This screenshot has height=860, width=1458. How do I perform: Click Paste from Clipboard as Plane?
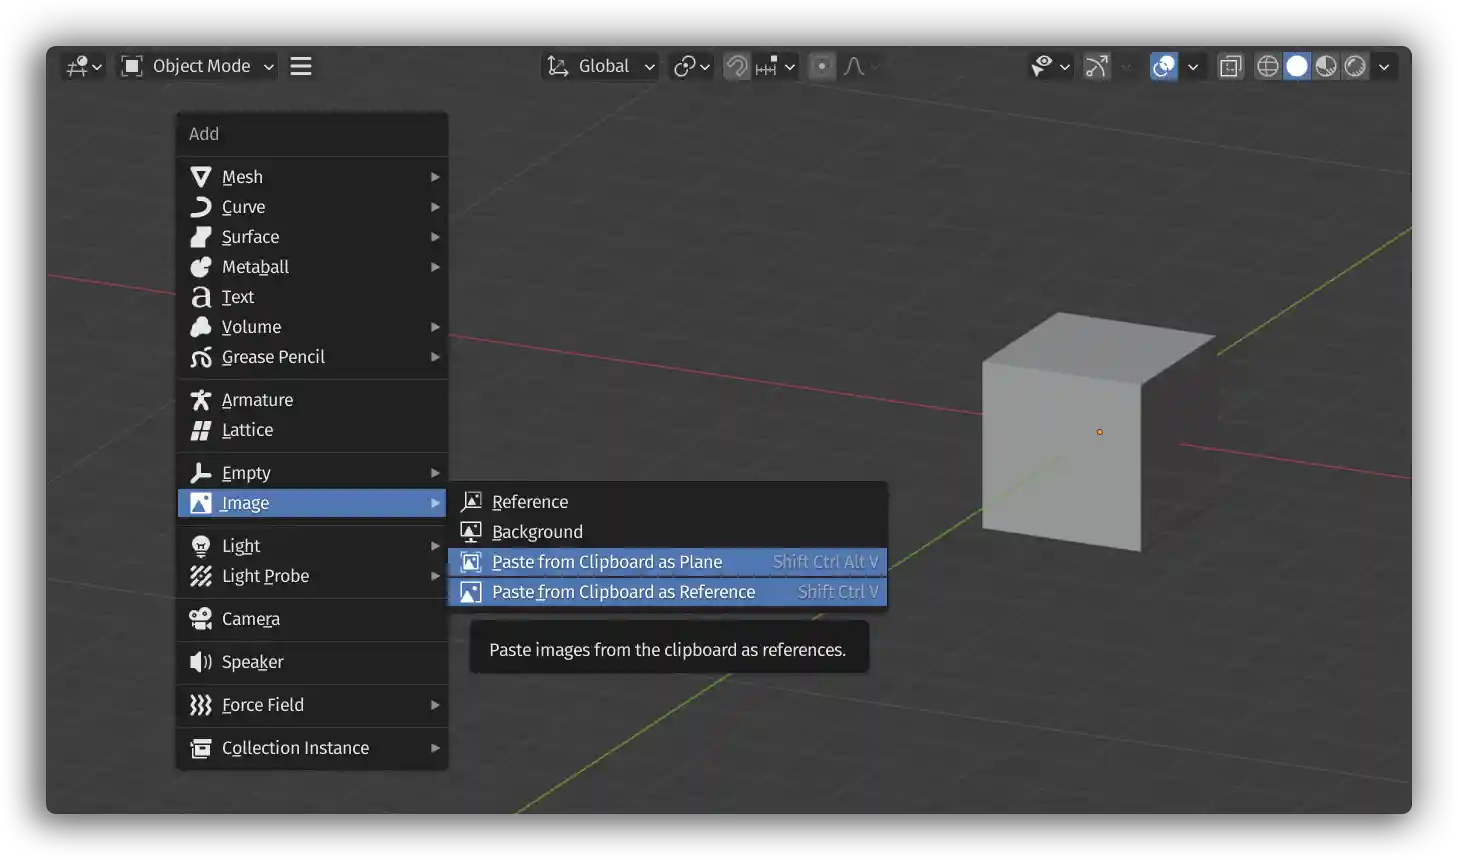pos(606,561)
